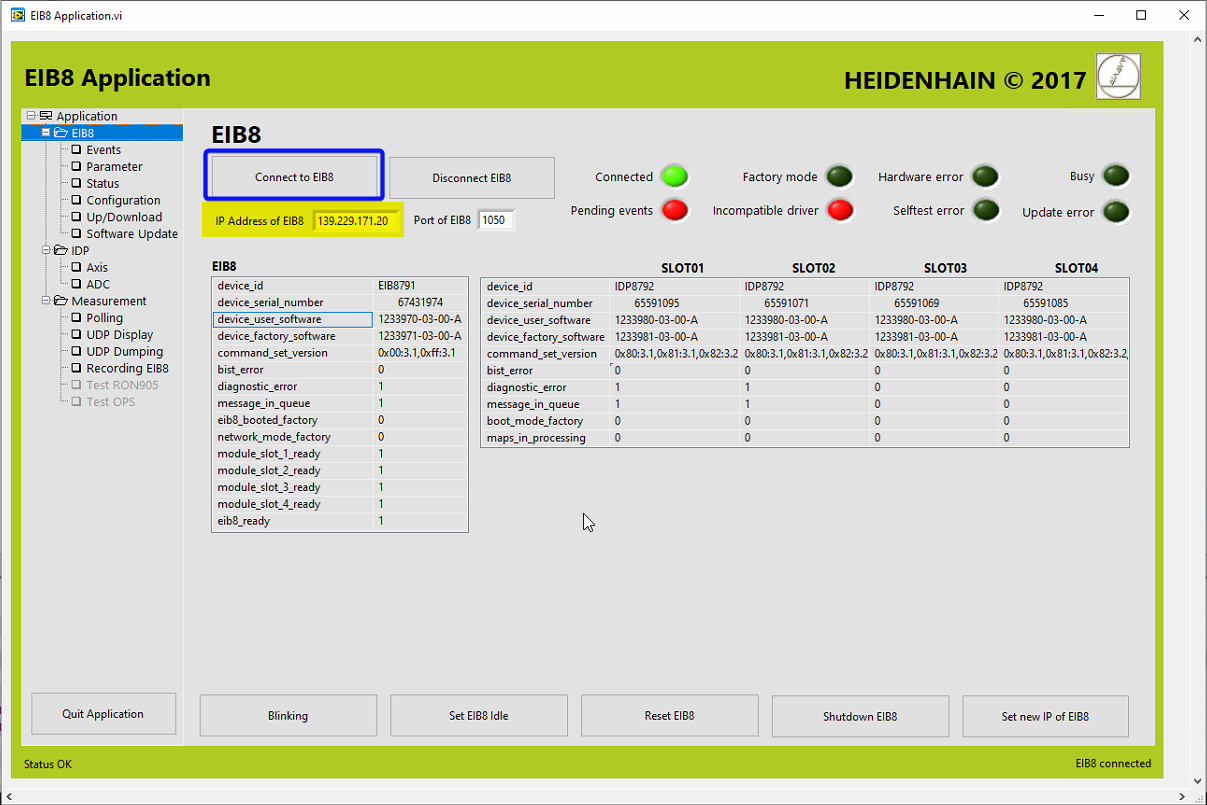Select UDP Display in the tree
The width and height of the screenshot is (1207, 805).
120,335
